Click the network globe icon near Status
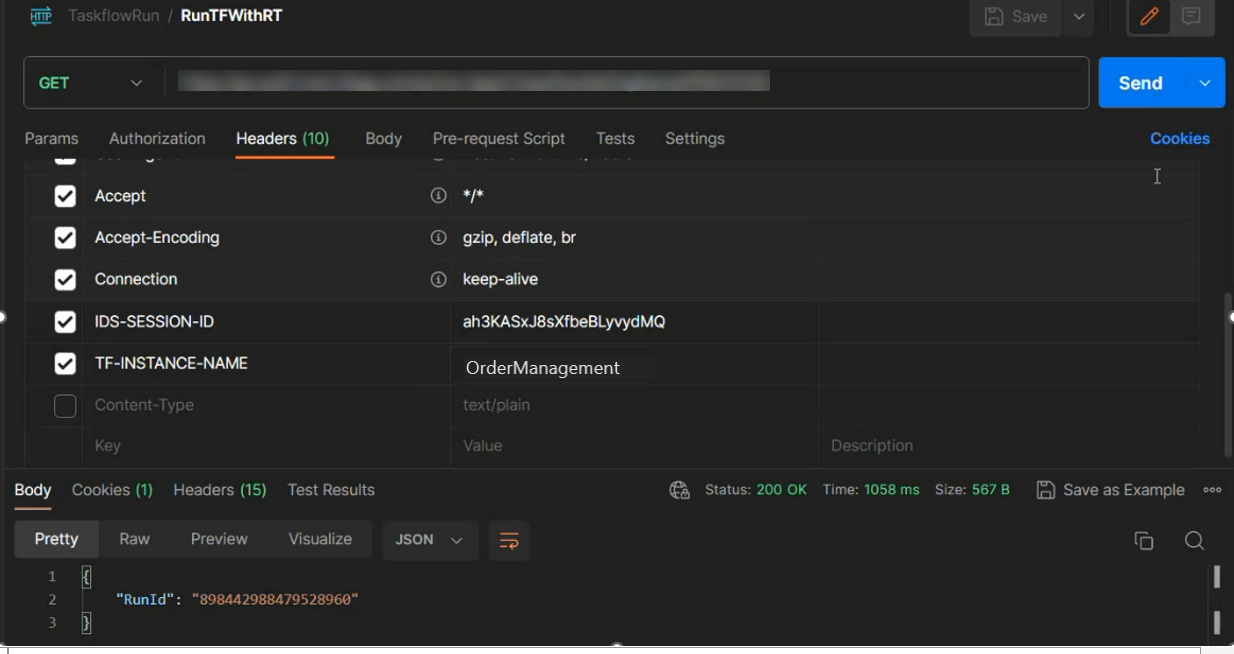Image resolution: width=1234 pixels, height=654 pixels. pos(680,490)
